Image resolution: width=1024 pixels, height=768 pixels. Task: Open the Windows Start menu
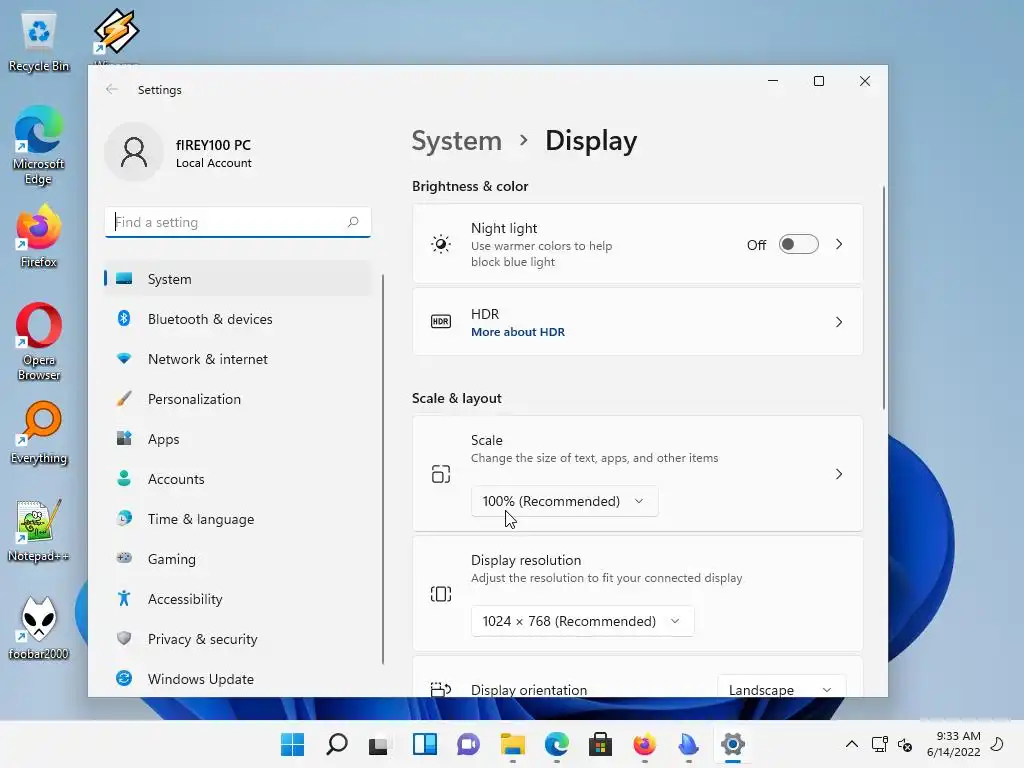pos(293,744)
